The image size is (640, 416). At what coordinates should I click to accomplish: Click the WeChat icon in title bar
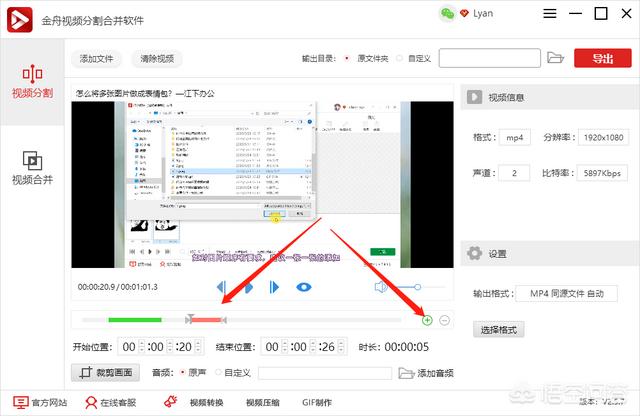(447, 14)
